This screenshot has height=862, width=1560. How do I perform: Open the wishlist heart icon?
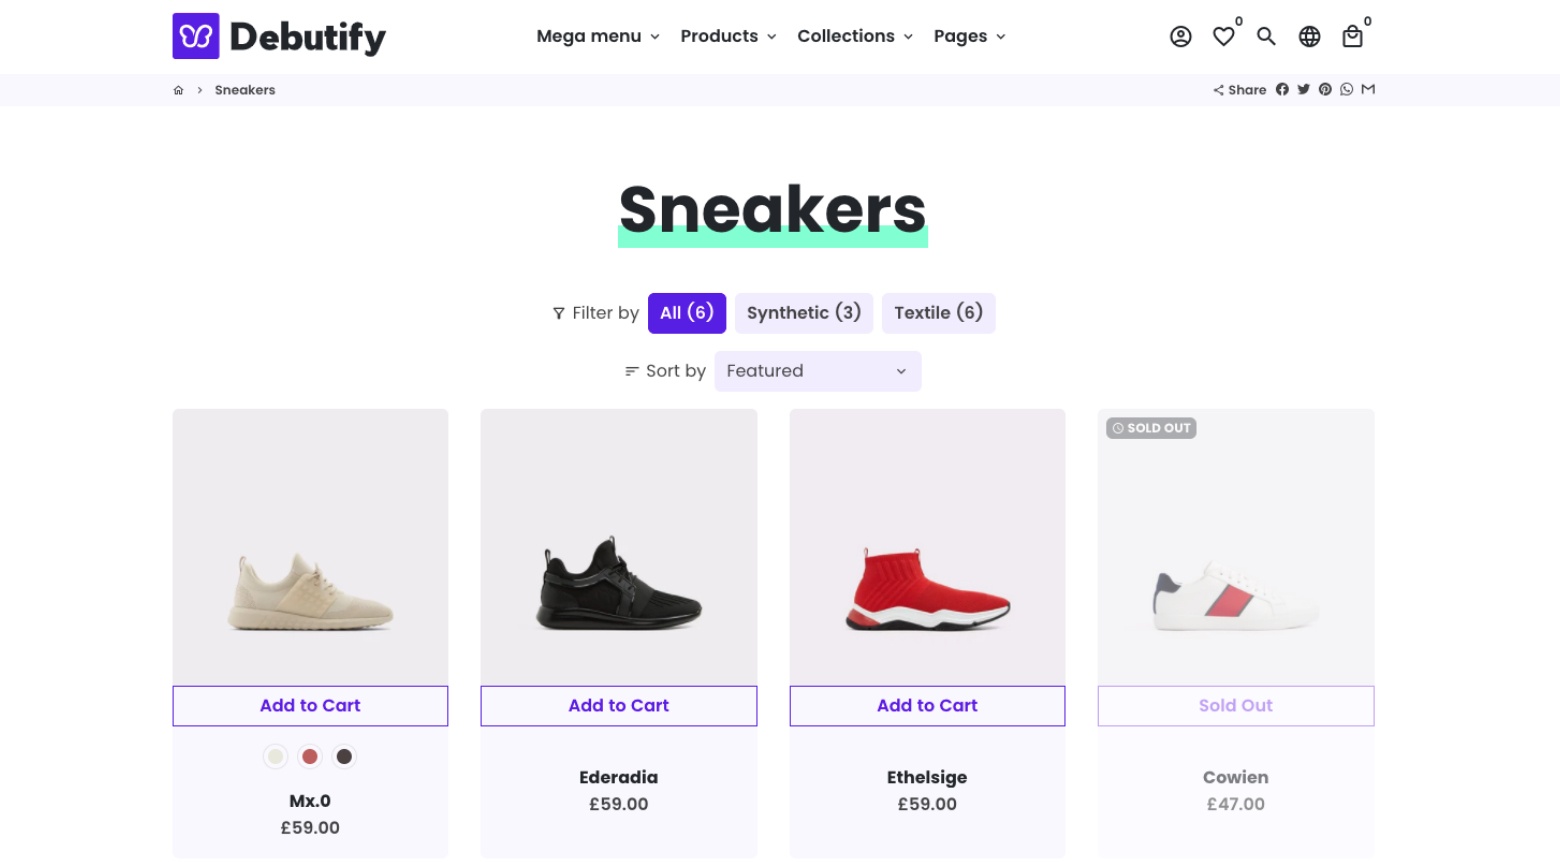tap(1223, 37)
